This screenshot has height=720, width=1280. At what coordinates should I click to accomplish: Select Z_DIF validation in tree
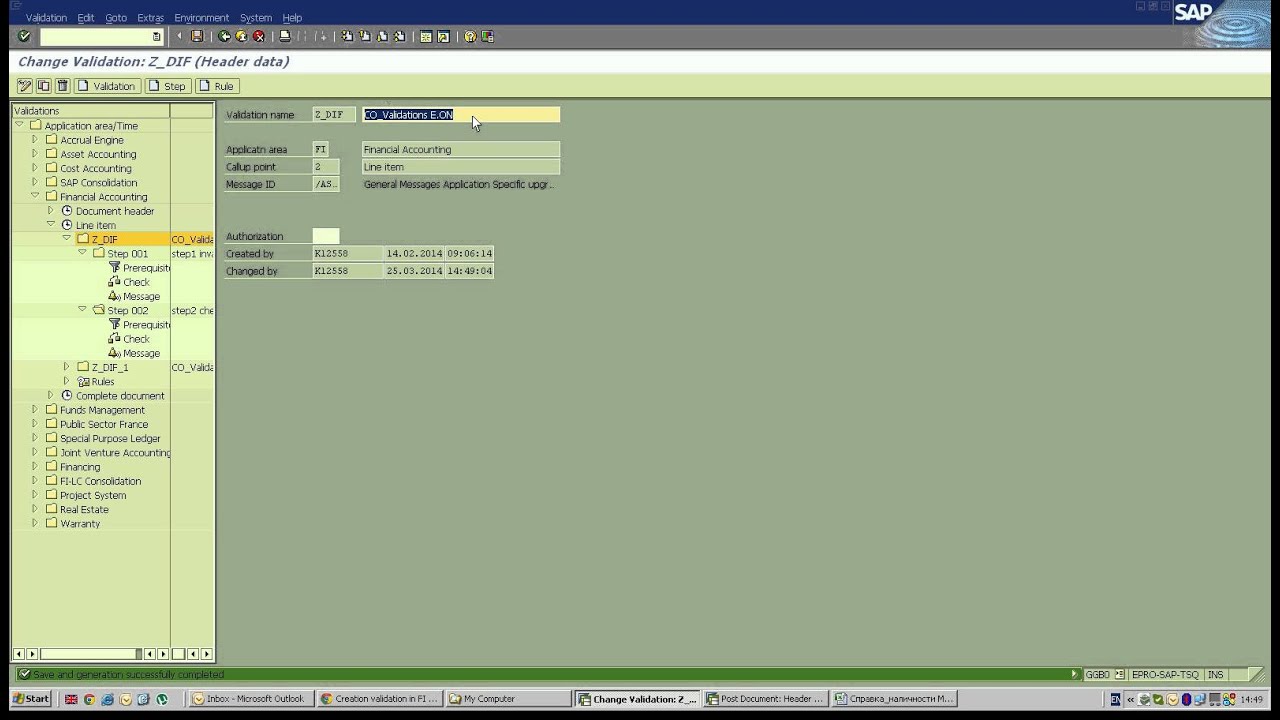coord(104,239)
